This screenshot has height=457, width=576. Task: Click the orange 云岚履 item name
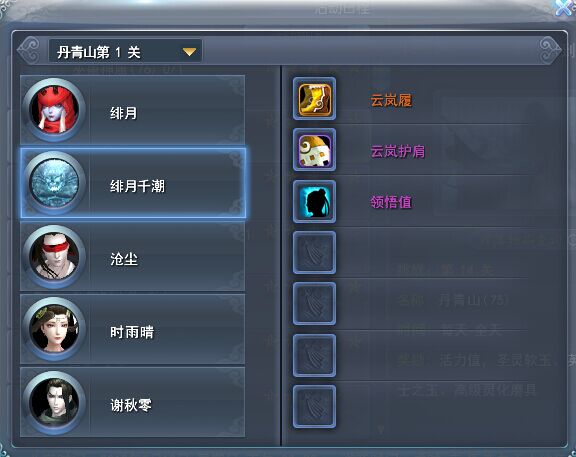391,100
